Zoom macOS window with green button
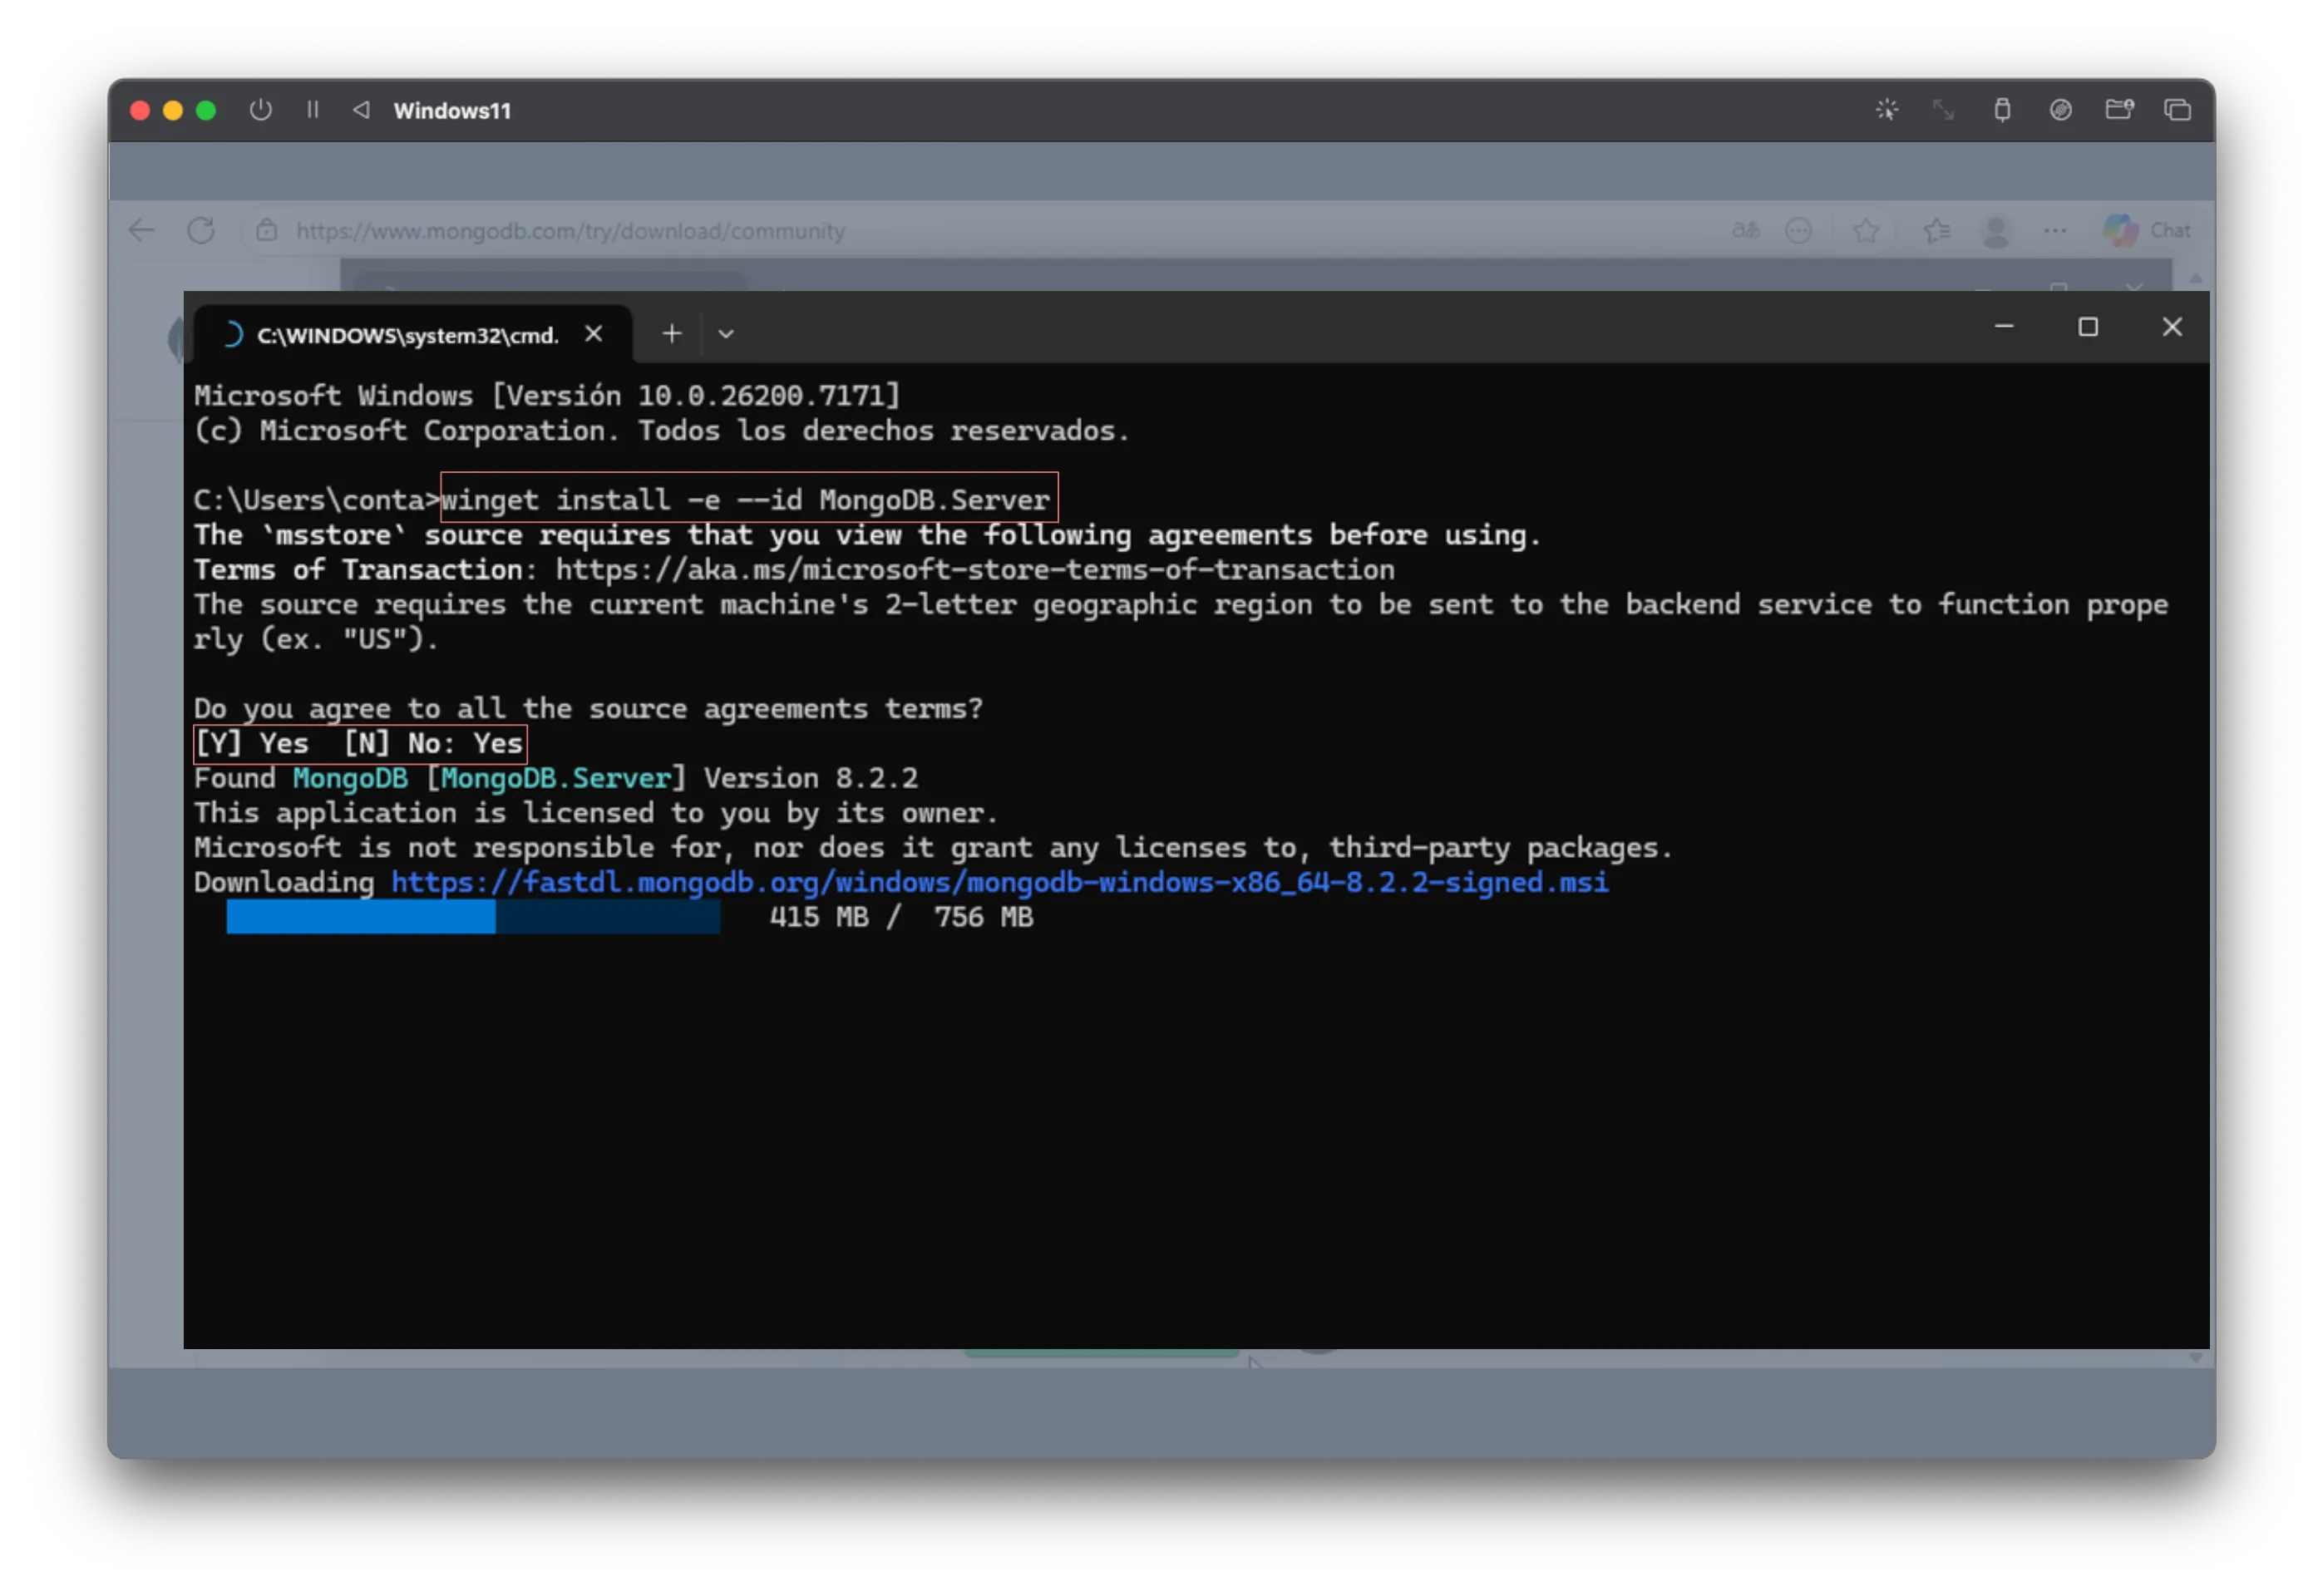 pos(206,110)
